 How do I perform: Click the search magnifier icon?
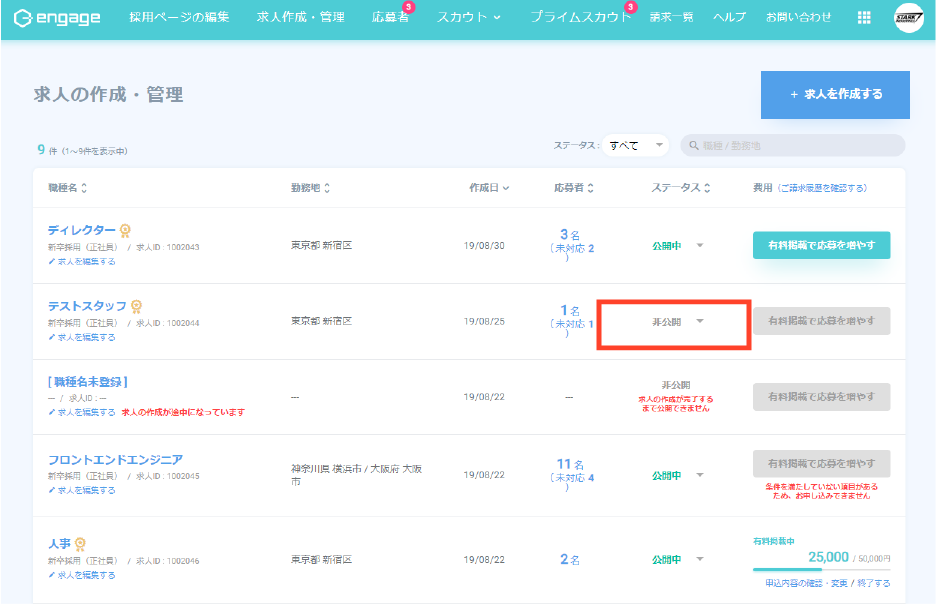pyautogui.click(x=694, y=146)
